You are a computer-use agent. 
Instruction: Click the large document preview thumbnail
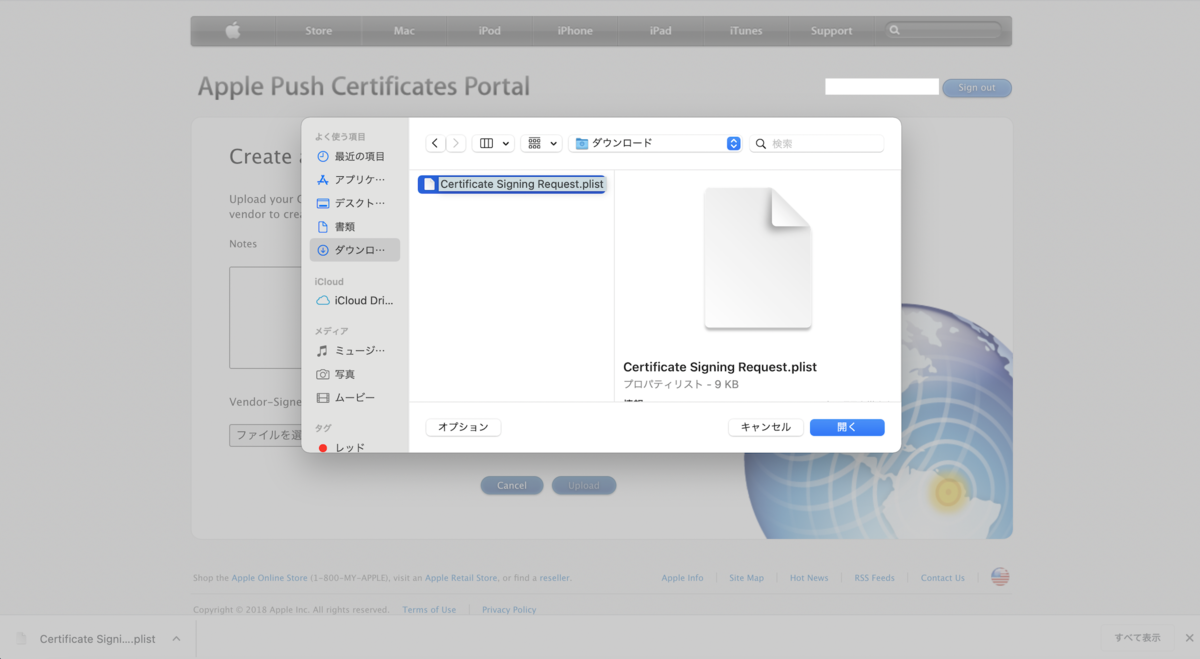pyautogui.click(x=758, y=258)
